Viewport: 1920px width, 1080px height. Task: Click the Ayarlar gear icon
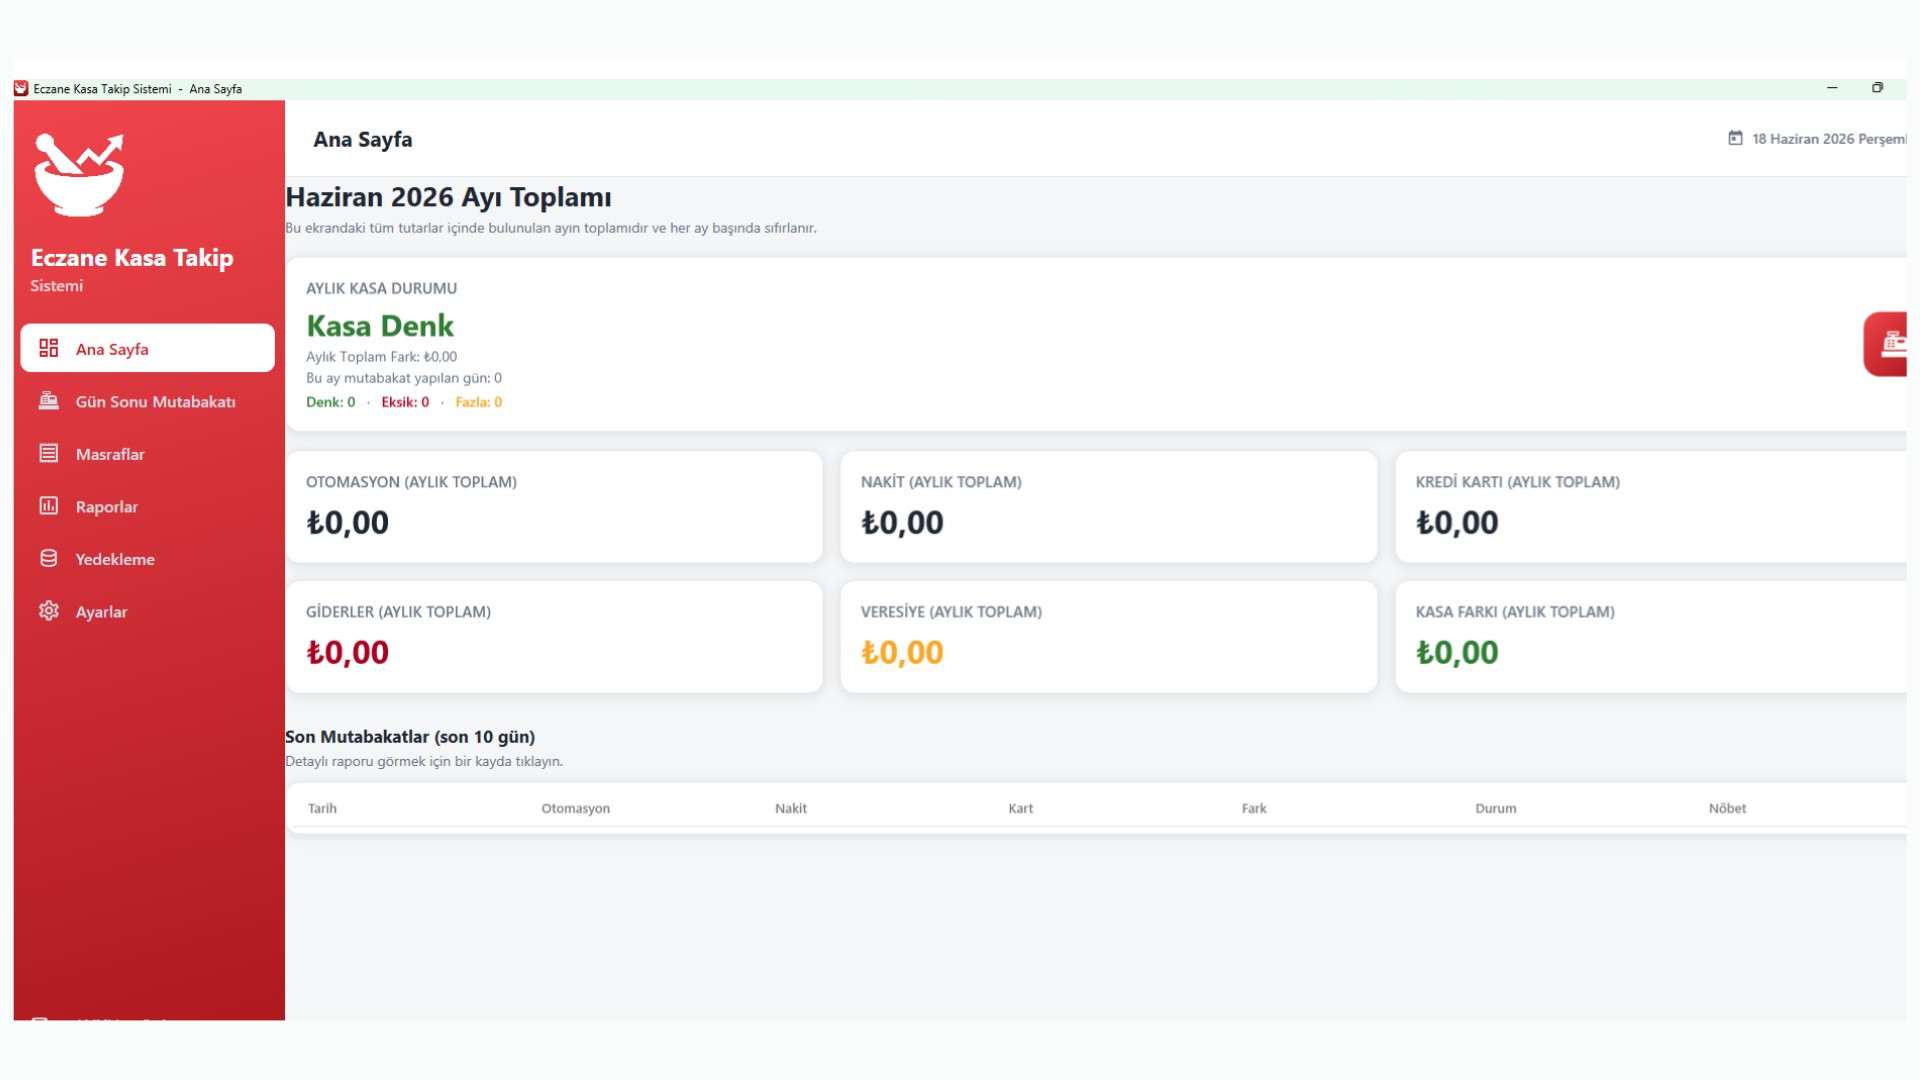coord(48,611)
